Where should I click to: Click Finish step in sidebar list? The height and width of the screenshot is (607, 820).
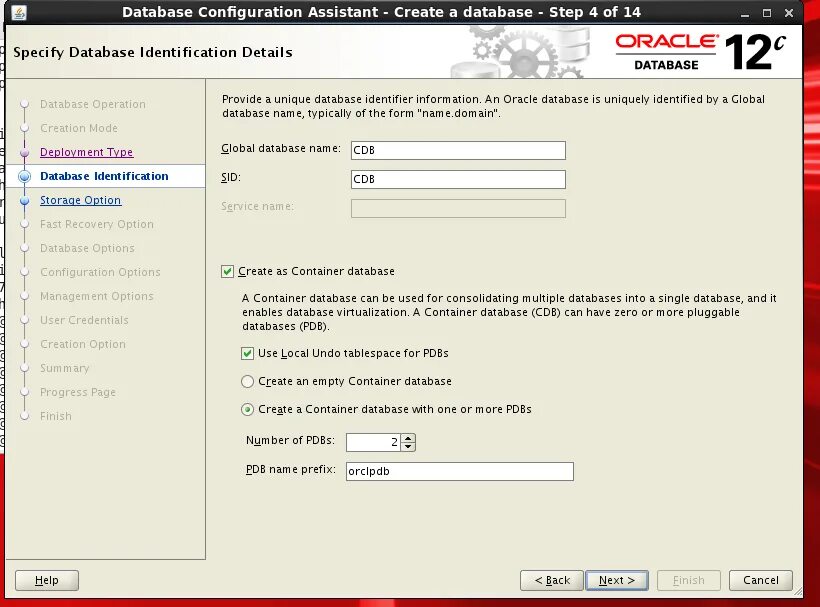[x=55, y=417]
